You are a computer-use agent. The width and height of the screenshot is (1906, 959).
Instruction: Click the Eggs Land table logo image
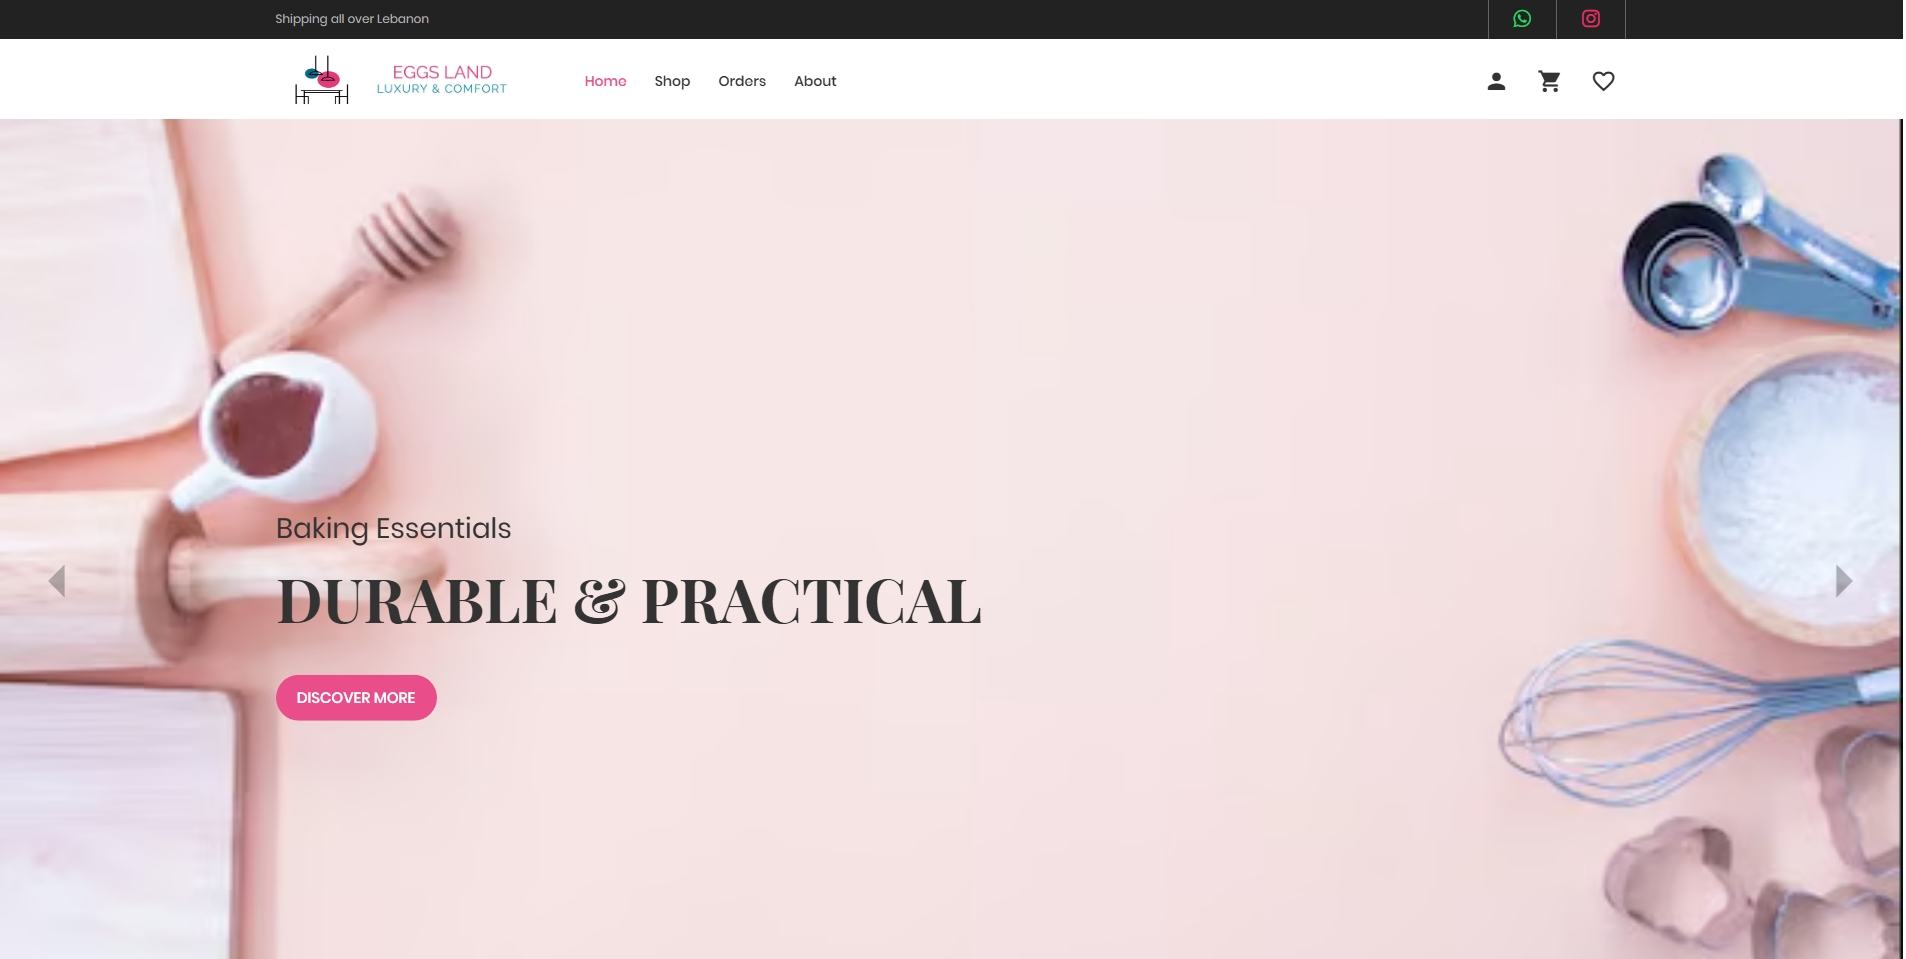click(322, 80)
